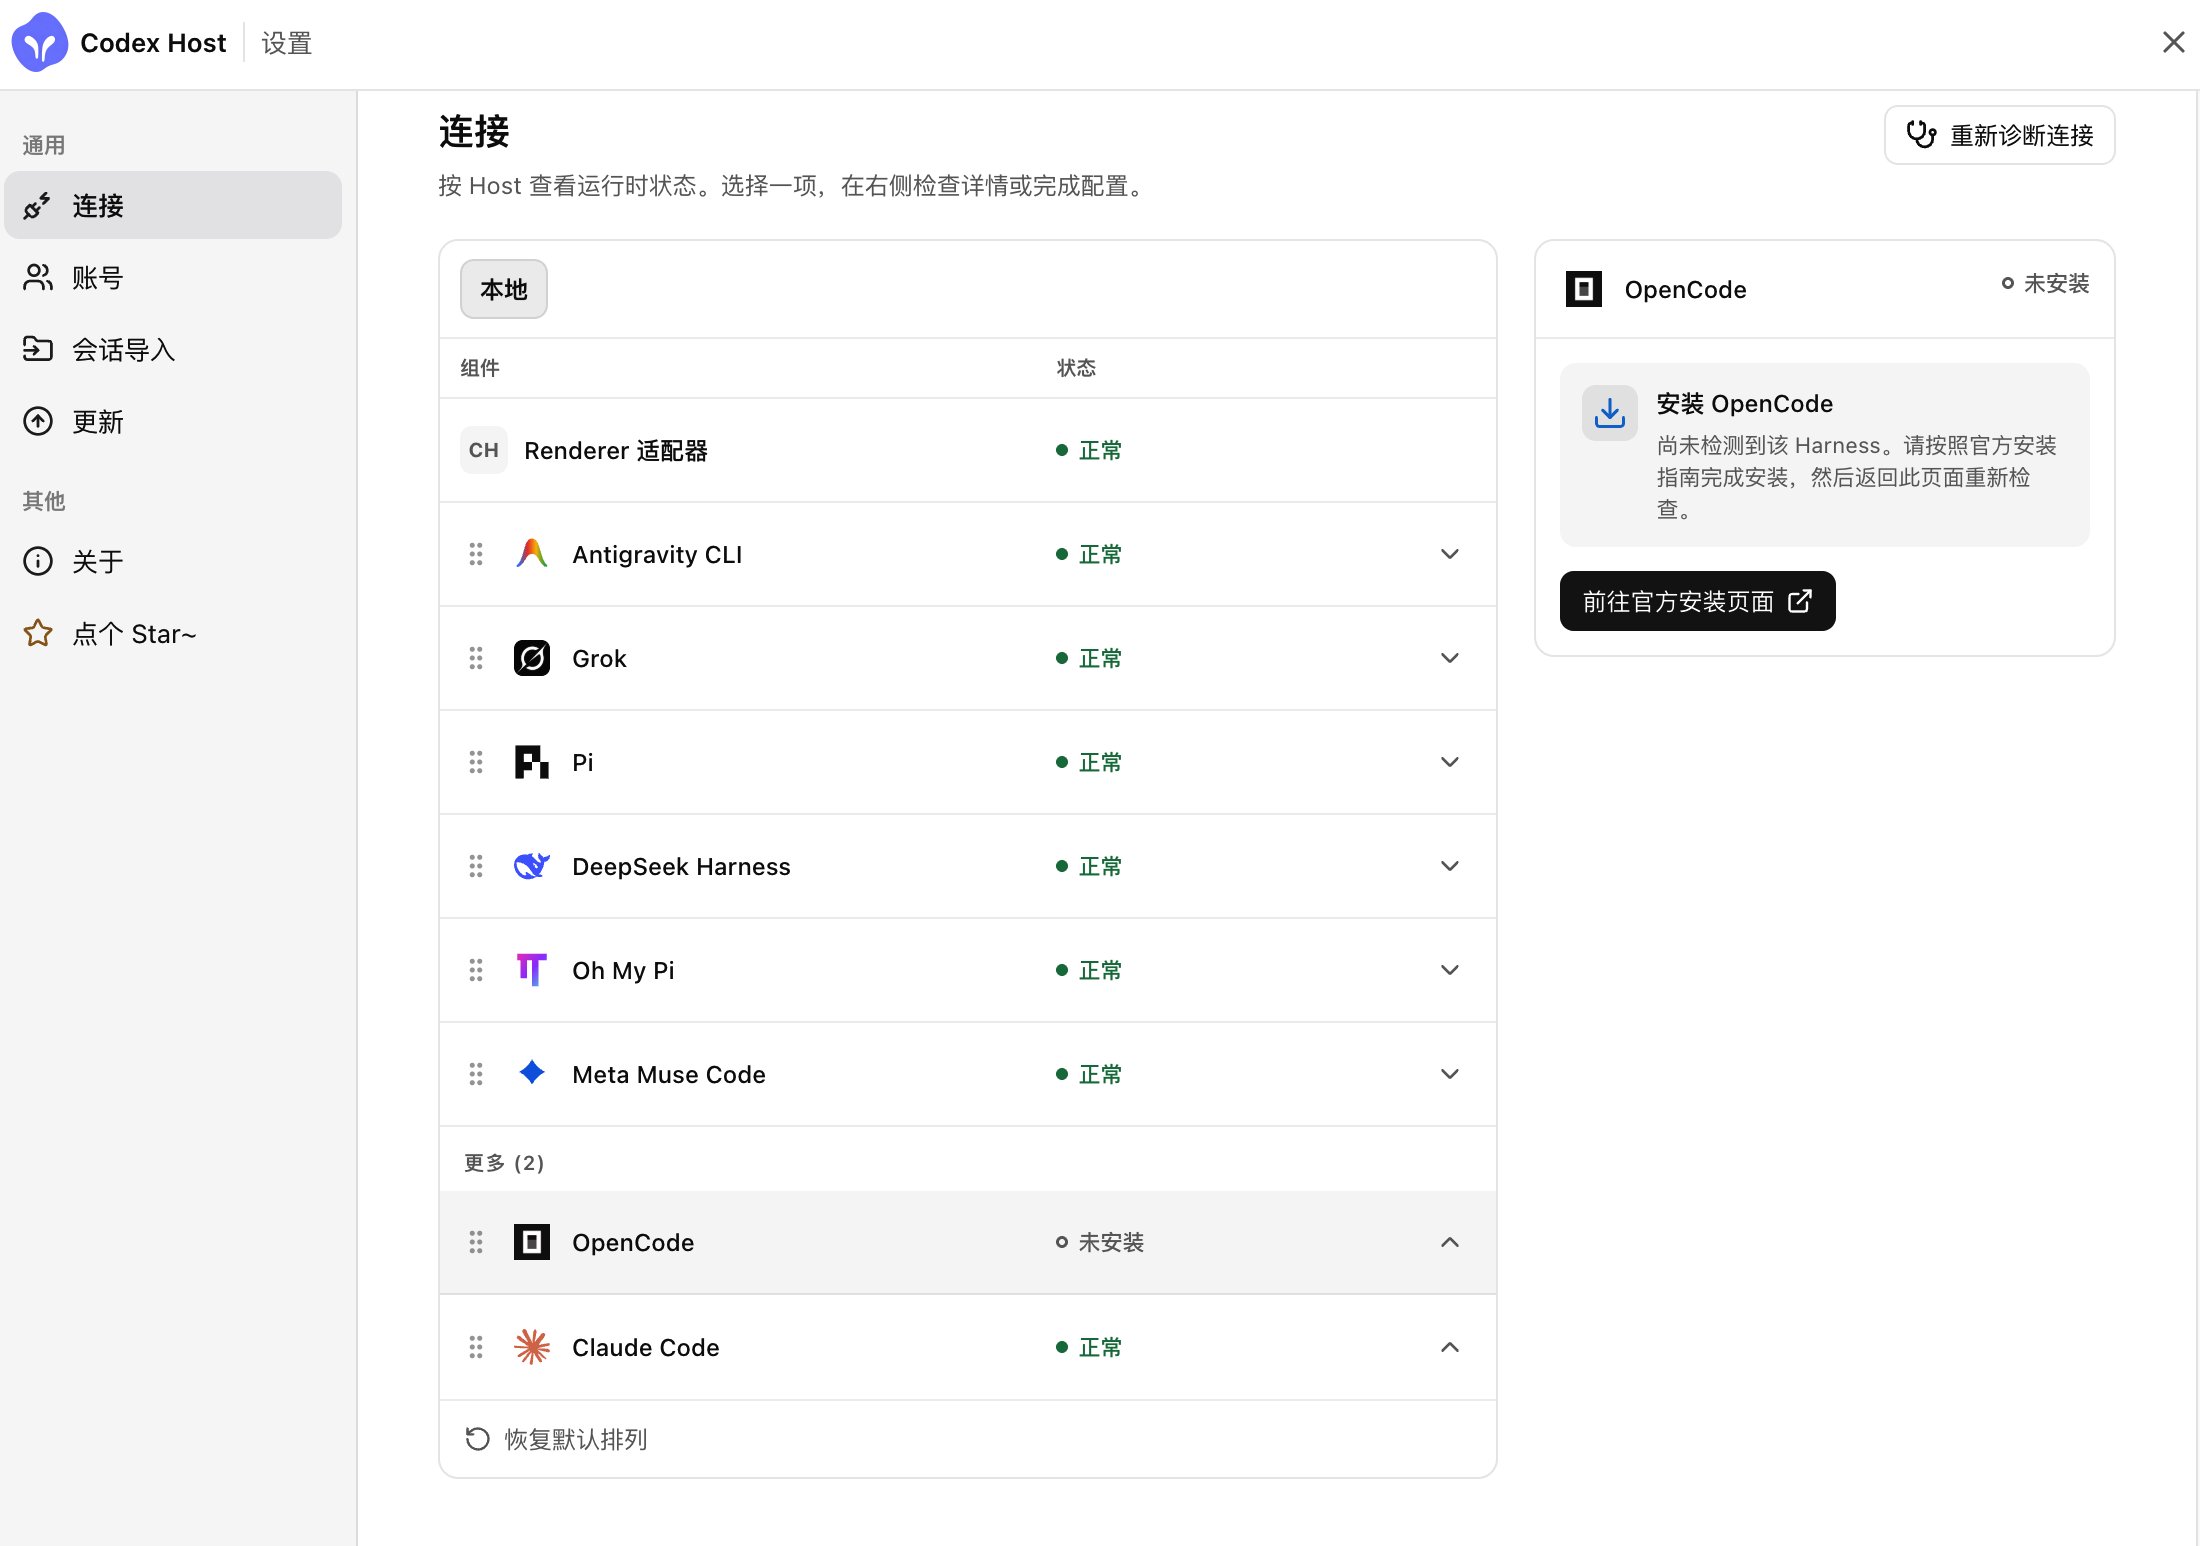Viewport: 2200px width, 1546px height.
Task: Click 恢复默认排列 to reset order
Action: pyautogui.click(x=556, y=1439)
